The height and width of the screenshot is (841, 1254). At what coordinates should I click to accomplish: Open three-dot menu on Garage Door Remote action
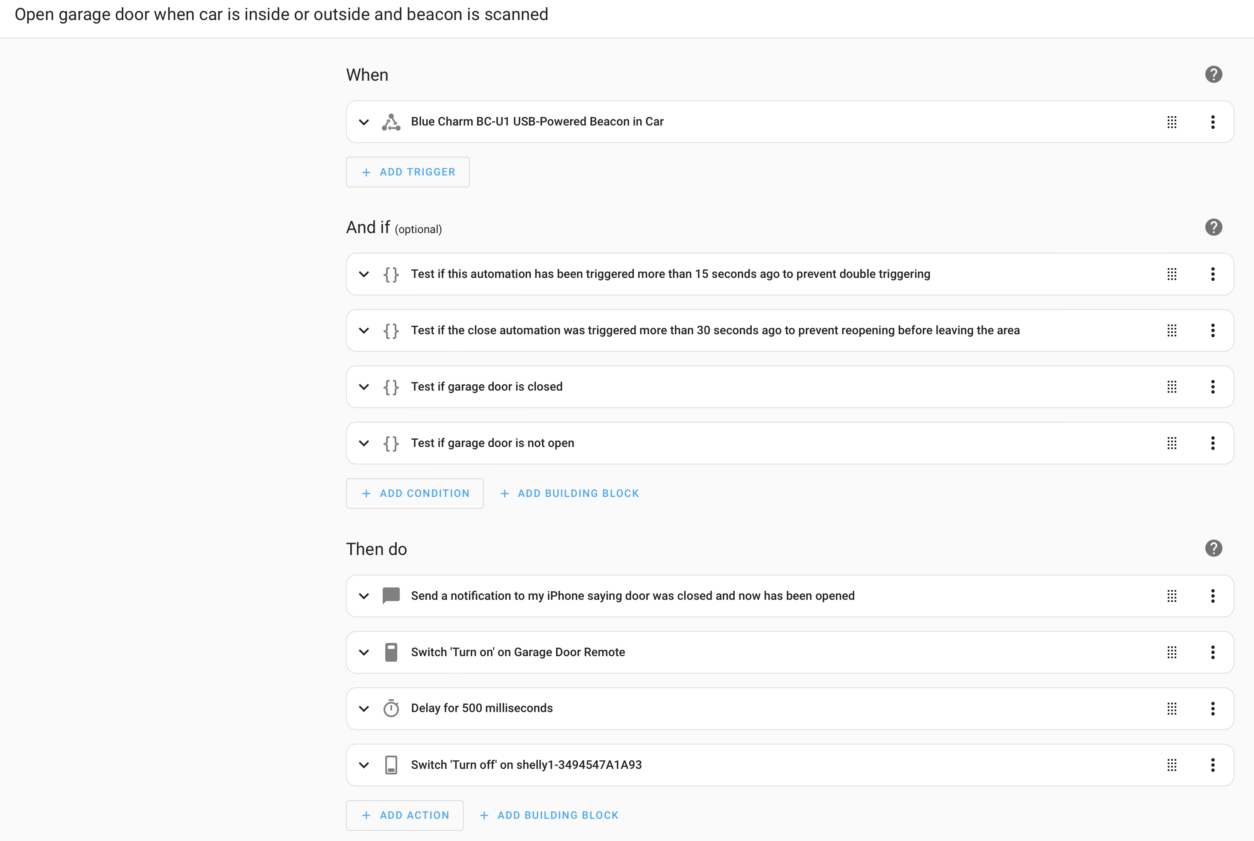coord(1212,652)
